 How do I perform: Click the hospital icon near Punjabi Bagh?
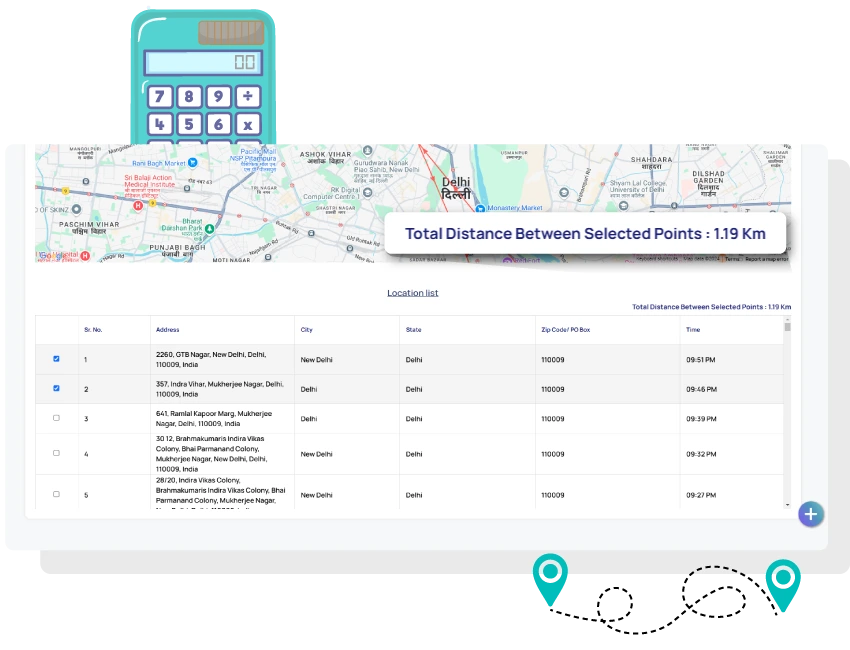pyautogui.click(x=85, y=256)
